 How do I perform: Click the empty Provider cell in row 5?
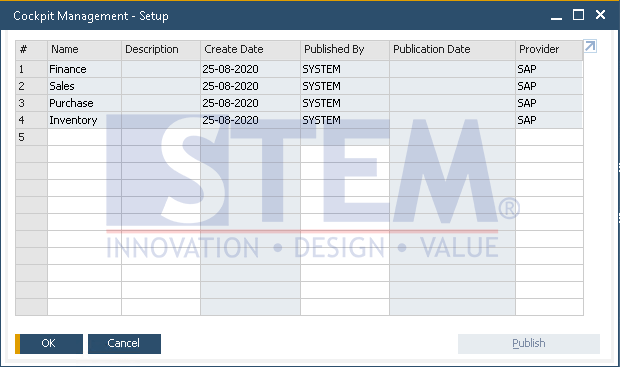tap(549, 137)
